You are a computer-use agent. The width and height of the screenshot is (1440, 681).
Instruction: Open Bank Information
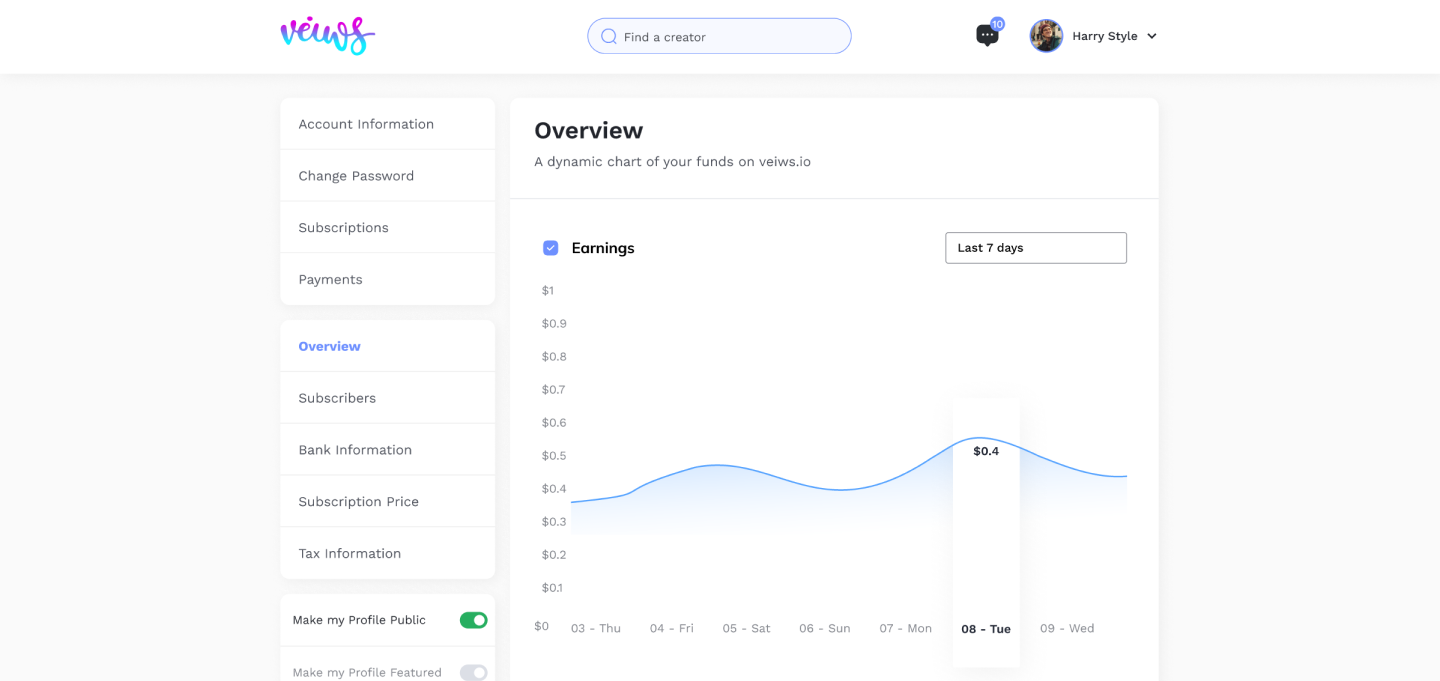coord(387,450)
